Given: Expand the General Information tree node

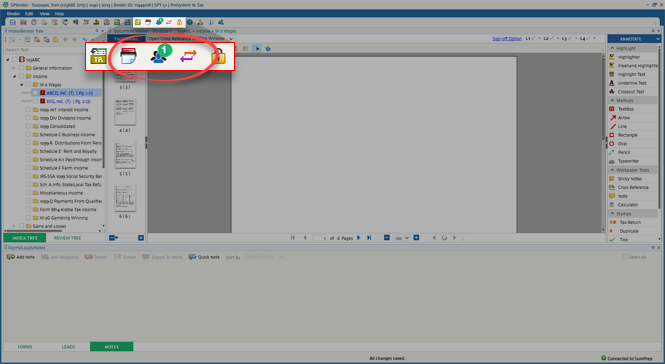Looking at the screenshot, I should coord(14,68).
